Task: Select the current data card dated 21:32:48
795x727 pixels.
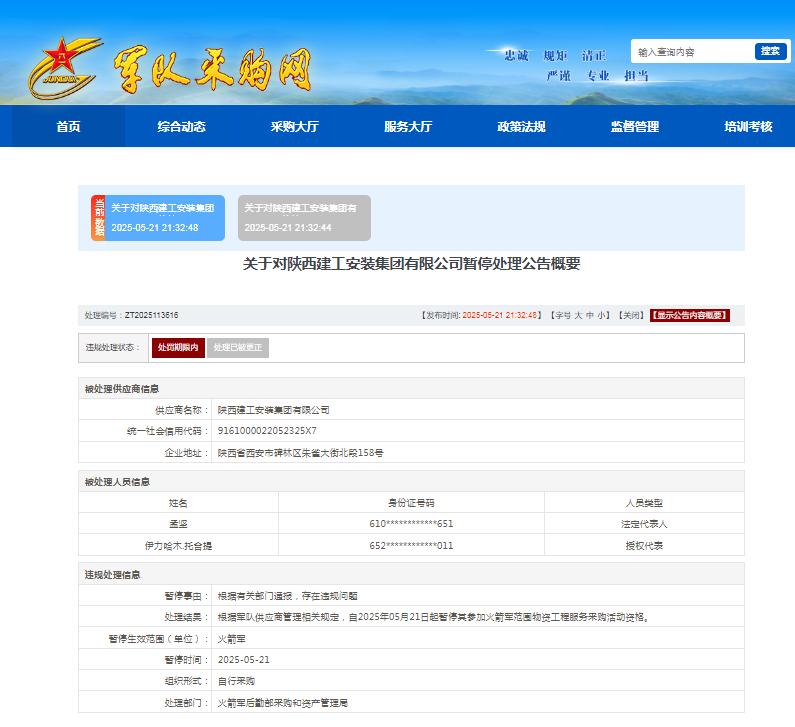Action: click(158, 218)
